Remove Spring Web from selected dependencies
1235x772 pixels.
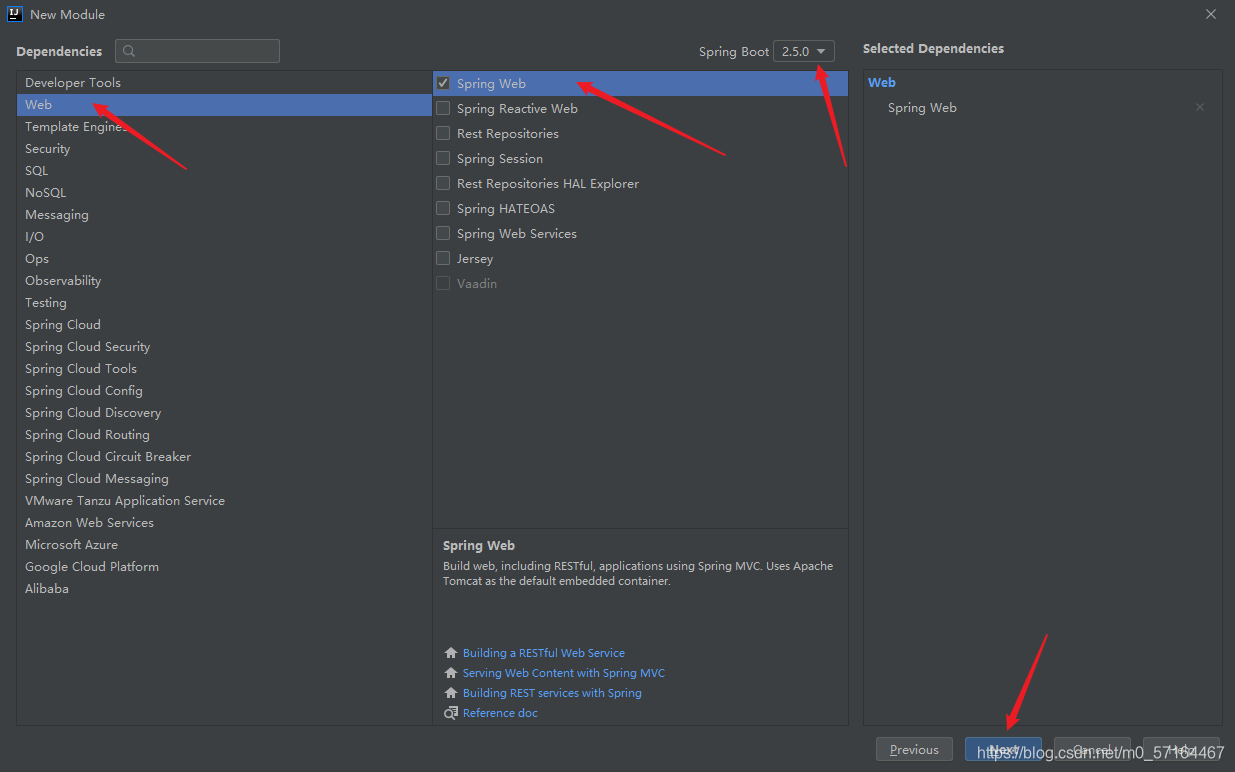click(1200, 107)
